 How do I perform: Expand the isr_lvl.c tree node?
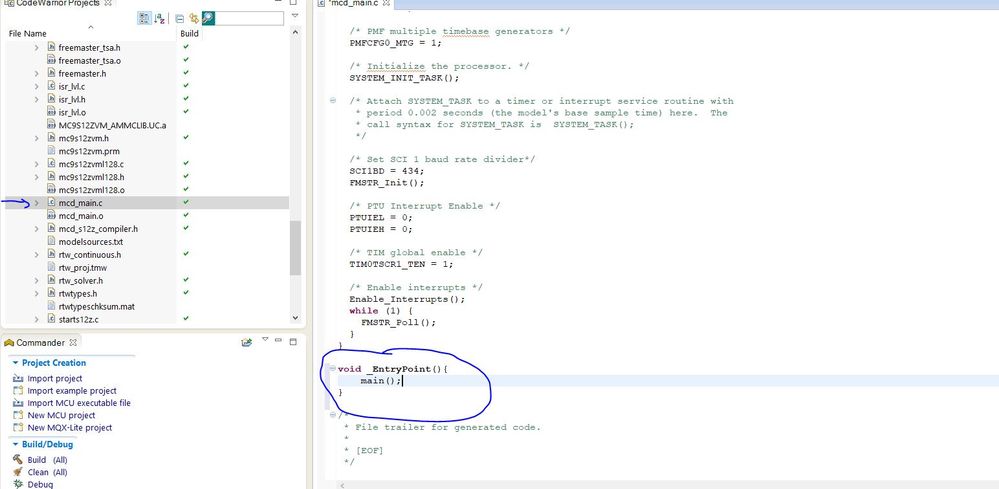point(36,86)
